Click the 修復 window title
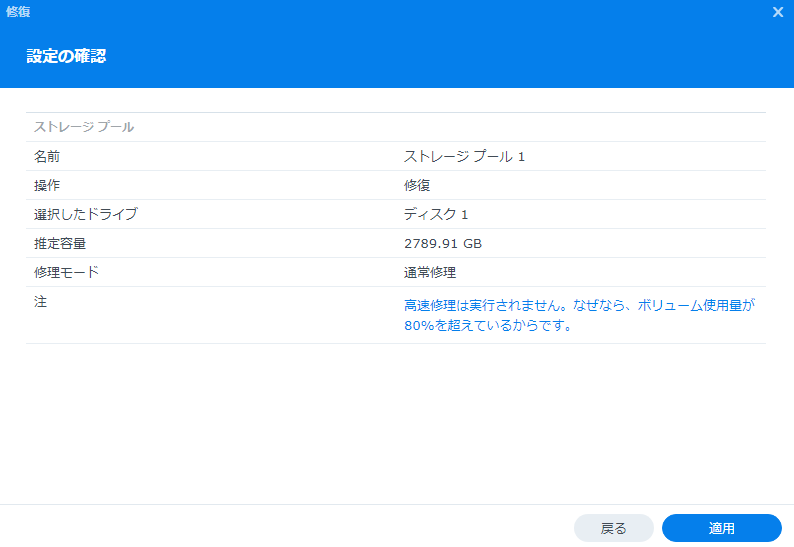Image resolution: width=794 pixels, height=547 pixels. click(18, 12)
